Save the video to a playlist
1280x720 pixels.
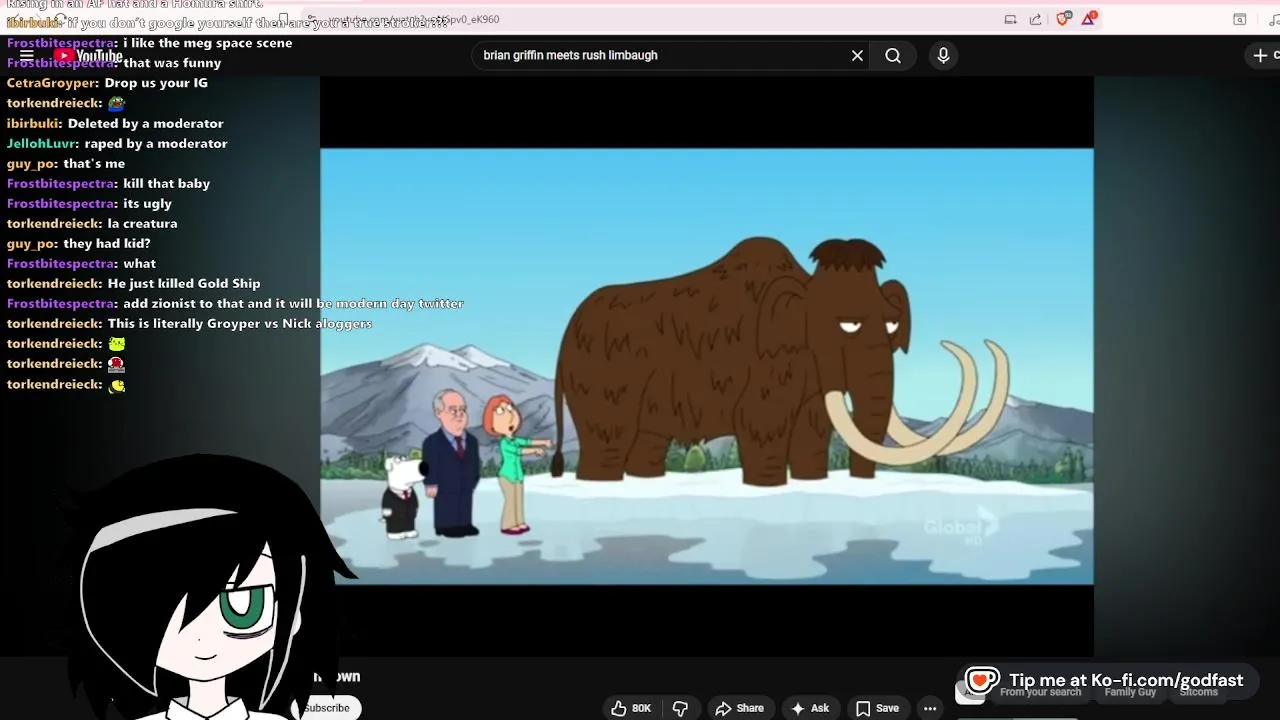point(877,708)
